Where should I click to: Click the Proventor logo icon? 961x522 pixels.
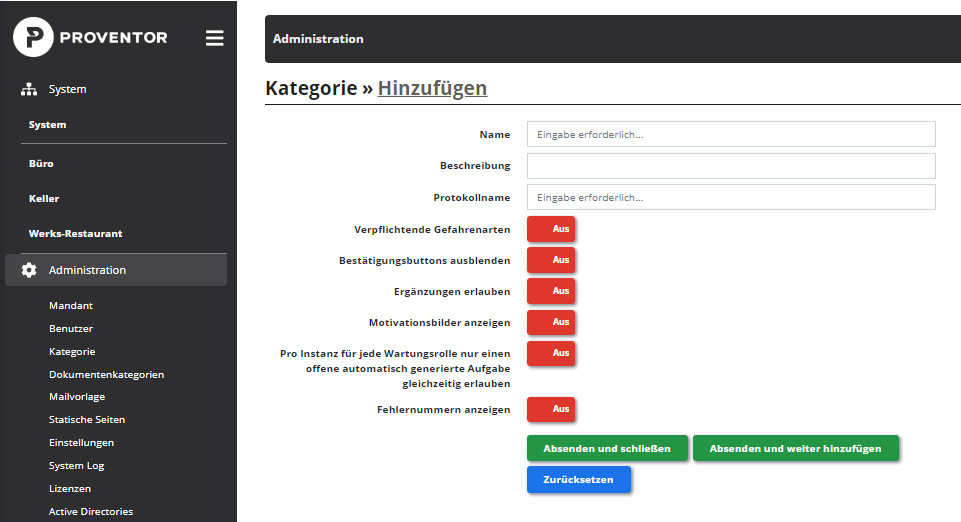pyautogui.click(x=33, y=37)
